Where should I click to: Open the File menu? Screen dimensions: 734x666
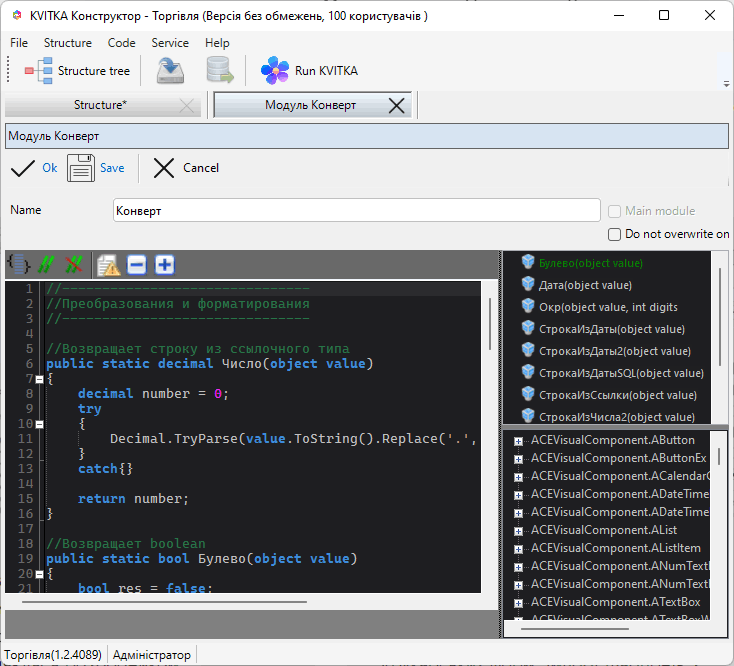pos(19,43)
